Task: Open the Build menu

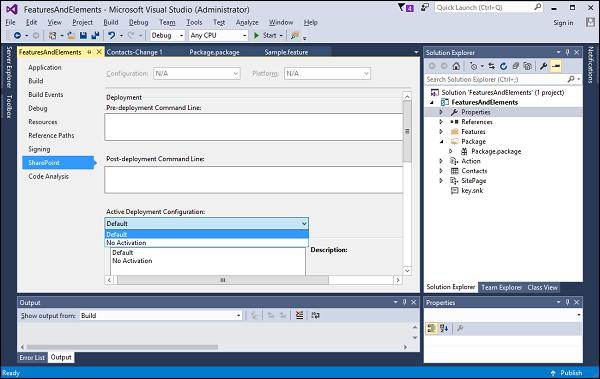Action: (x=111, y=23)
